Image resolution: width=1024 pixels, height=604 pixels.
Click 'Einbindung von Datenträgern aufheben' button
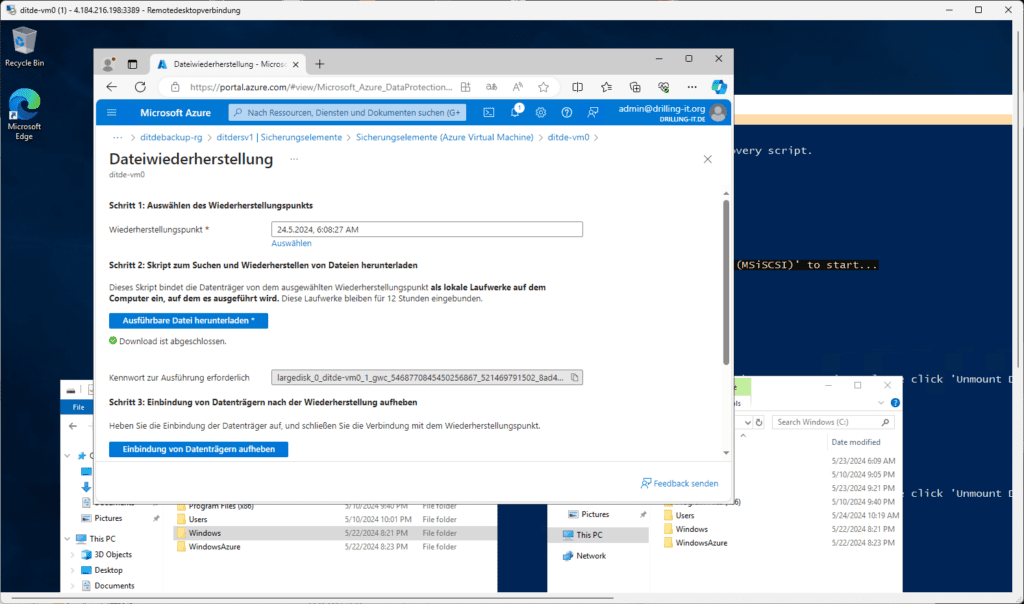point(199,449)
